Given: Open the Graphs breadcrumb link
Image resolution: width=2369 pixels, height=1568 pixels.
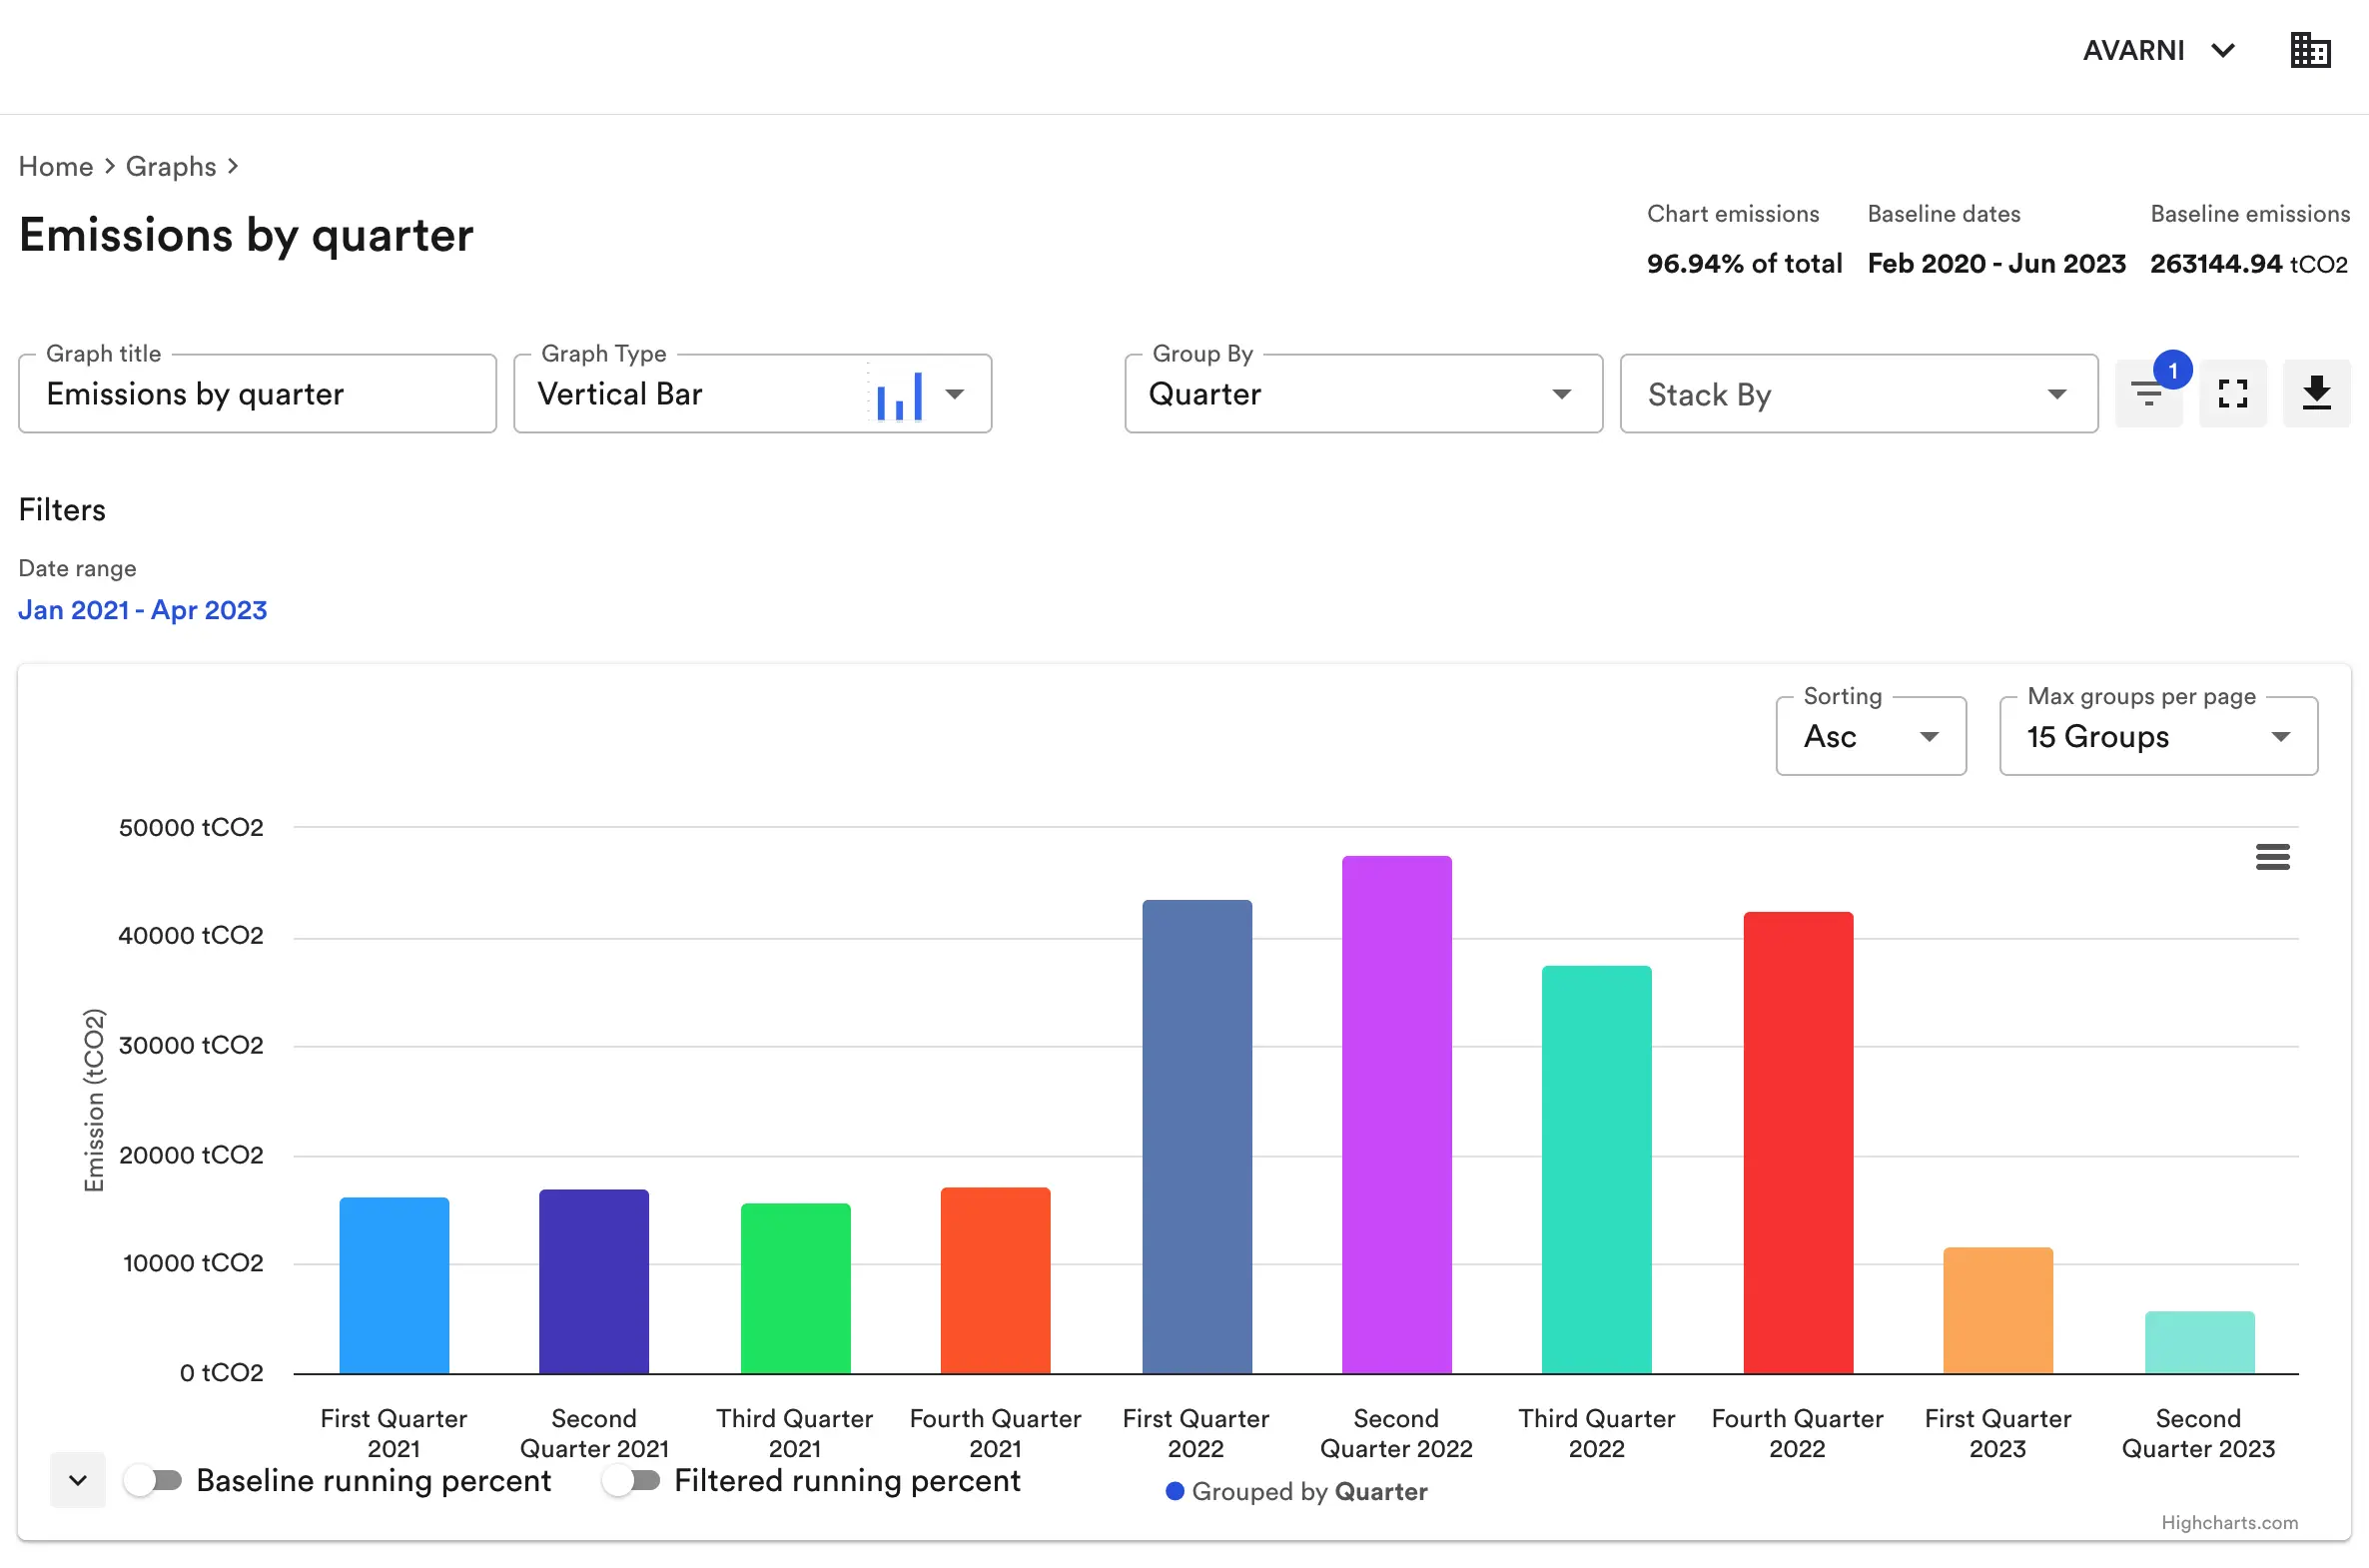Looking at the screenshot, I should [170, 166].
